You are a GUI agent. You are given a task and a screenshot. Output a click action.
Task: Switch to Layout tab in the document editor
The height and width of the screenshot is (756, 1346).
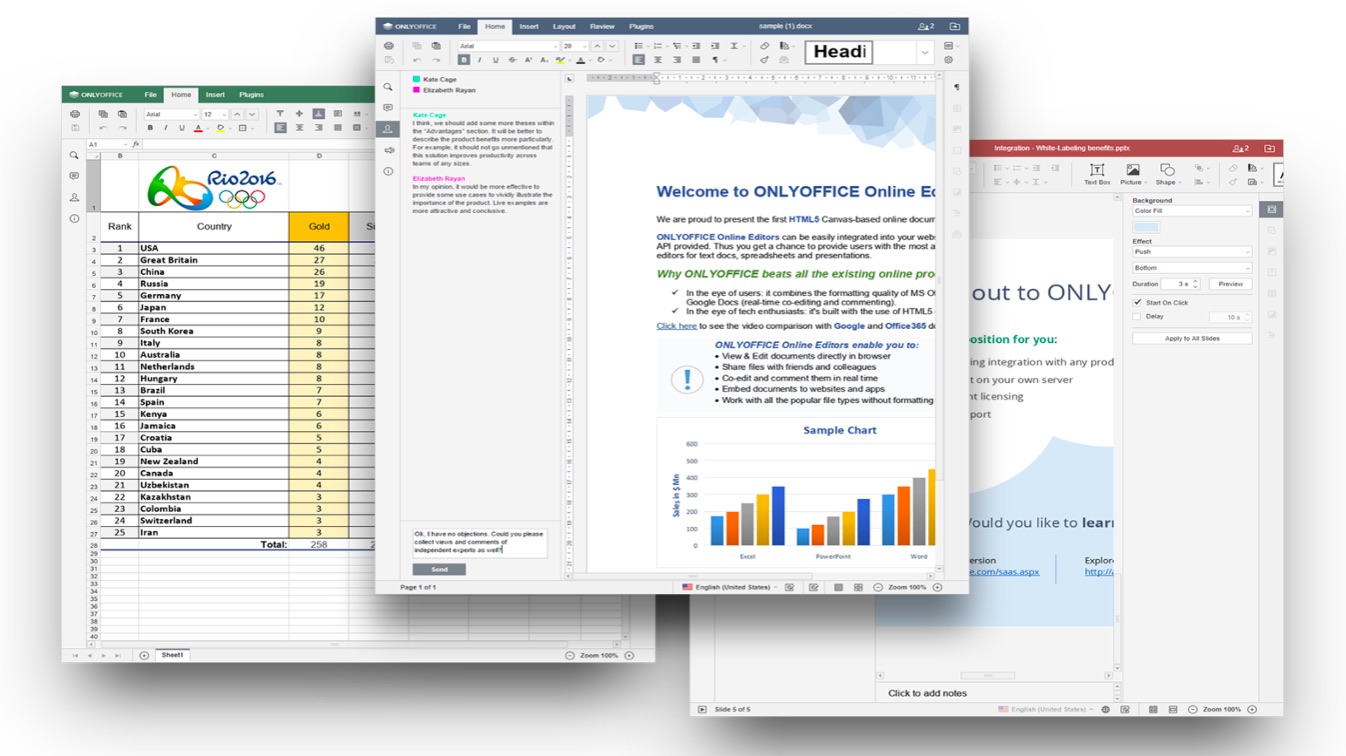(x=564, y=27)
